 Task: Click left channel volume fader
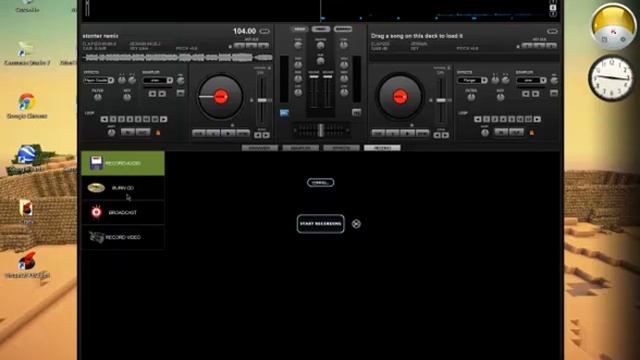314,77
